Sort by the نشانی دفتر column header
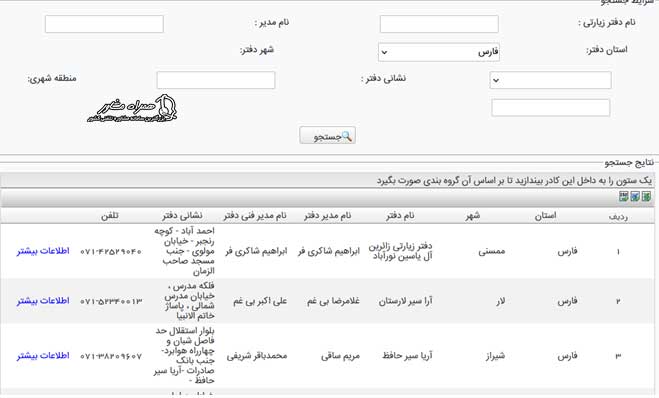 pyautogui.click(x=182, y=216)
